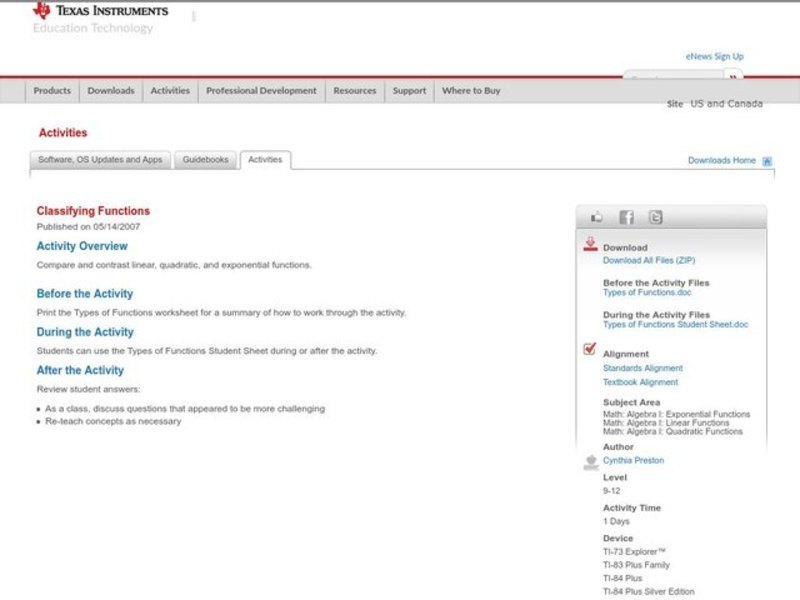Click the Texas Instruments logo

[100, 11]
